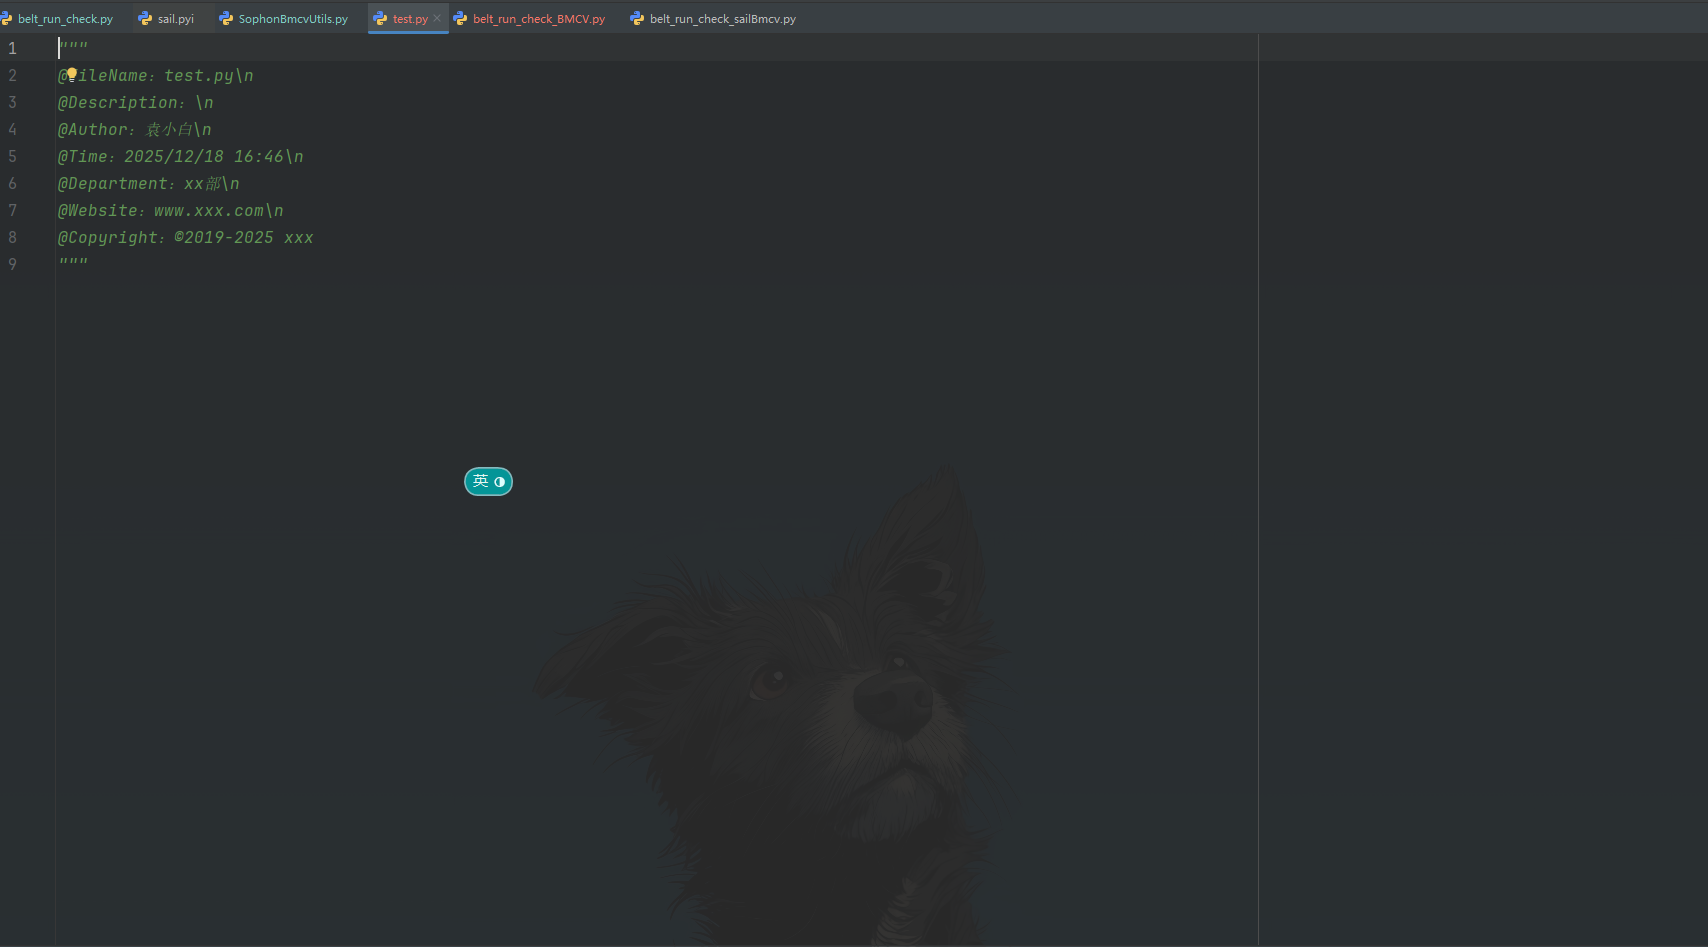Click the '@Description: \n' line
This screenshot has height=947, width=1708.
136,102
